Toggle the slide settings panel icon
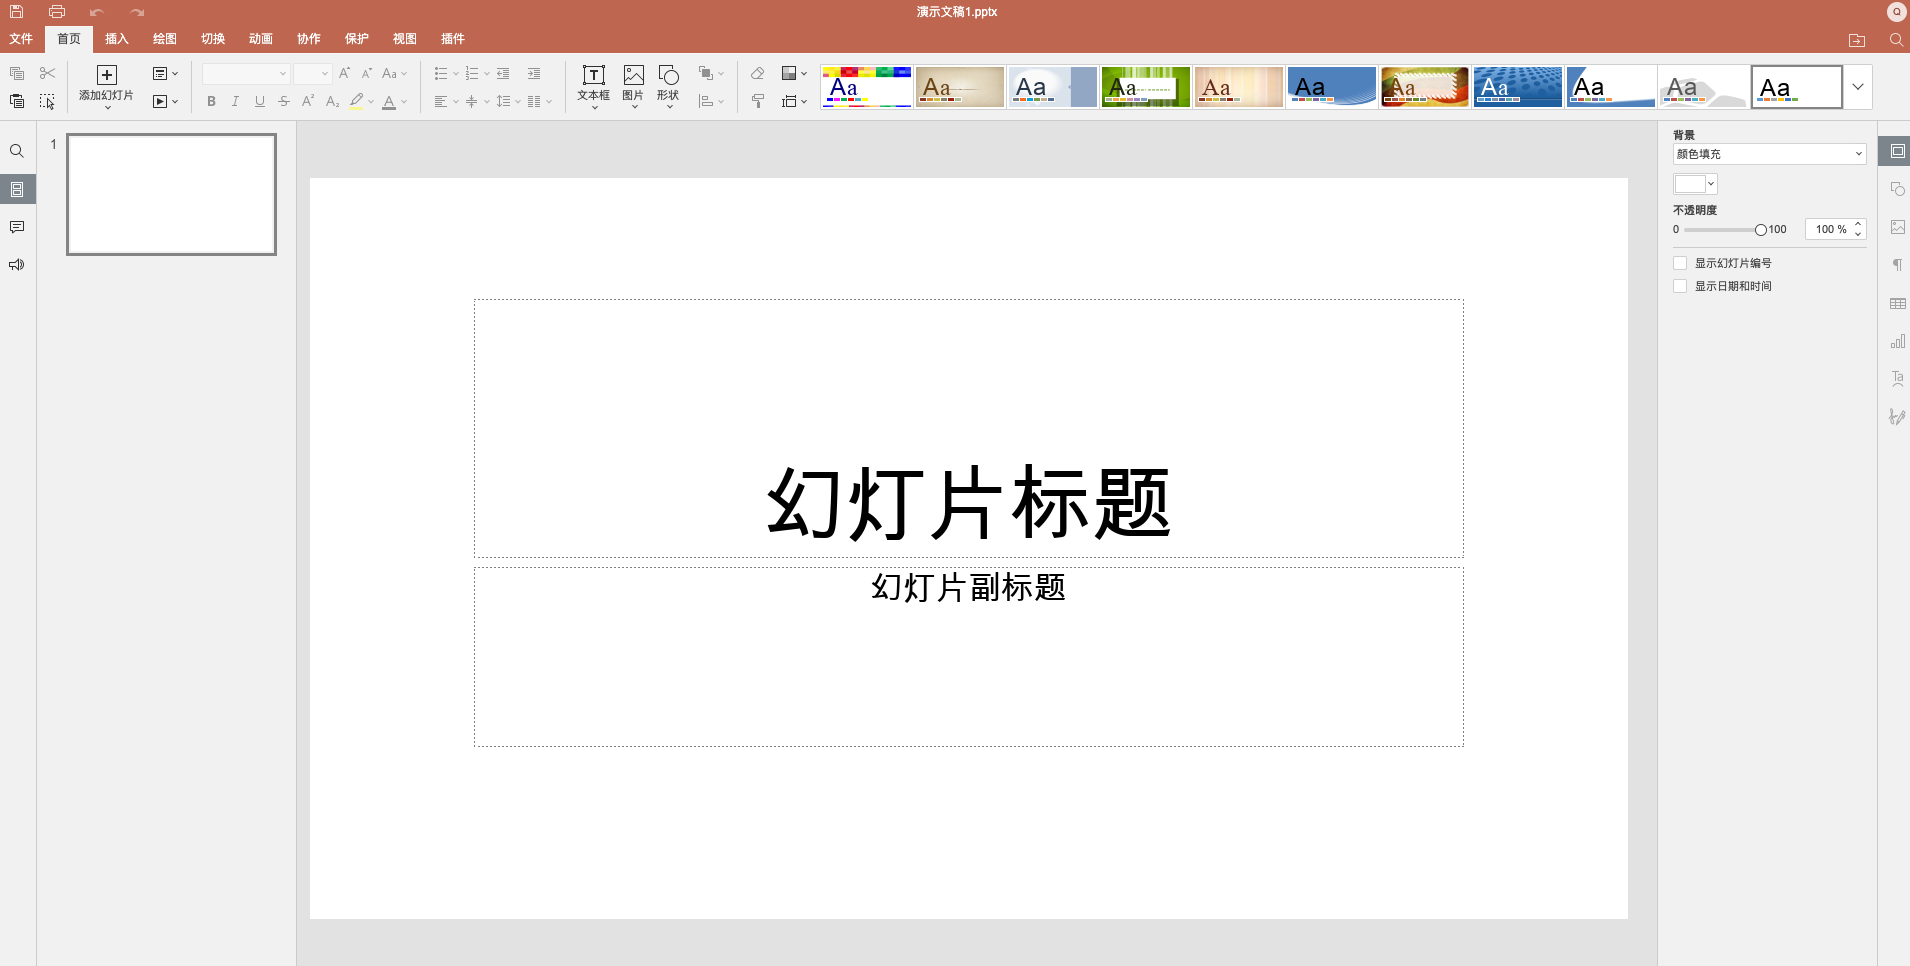1910x966 pixels. [1897, 151]
